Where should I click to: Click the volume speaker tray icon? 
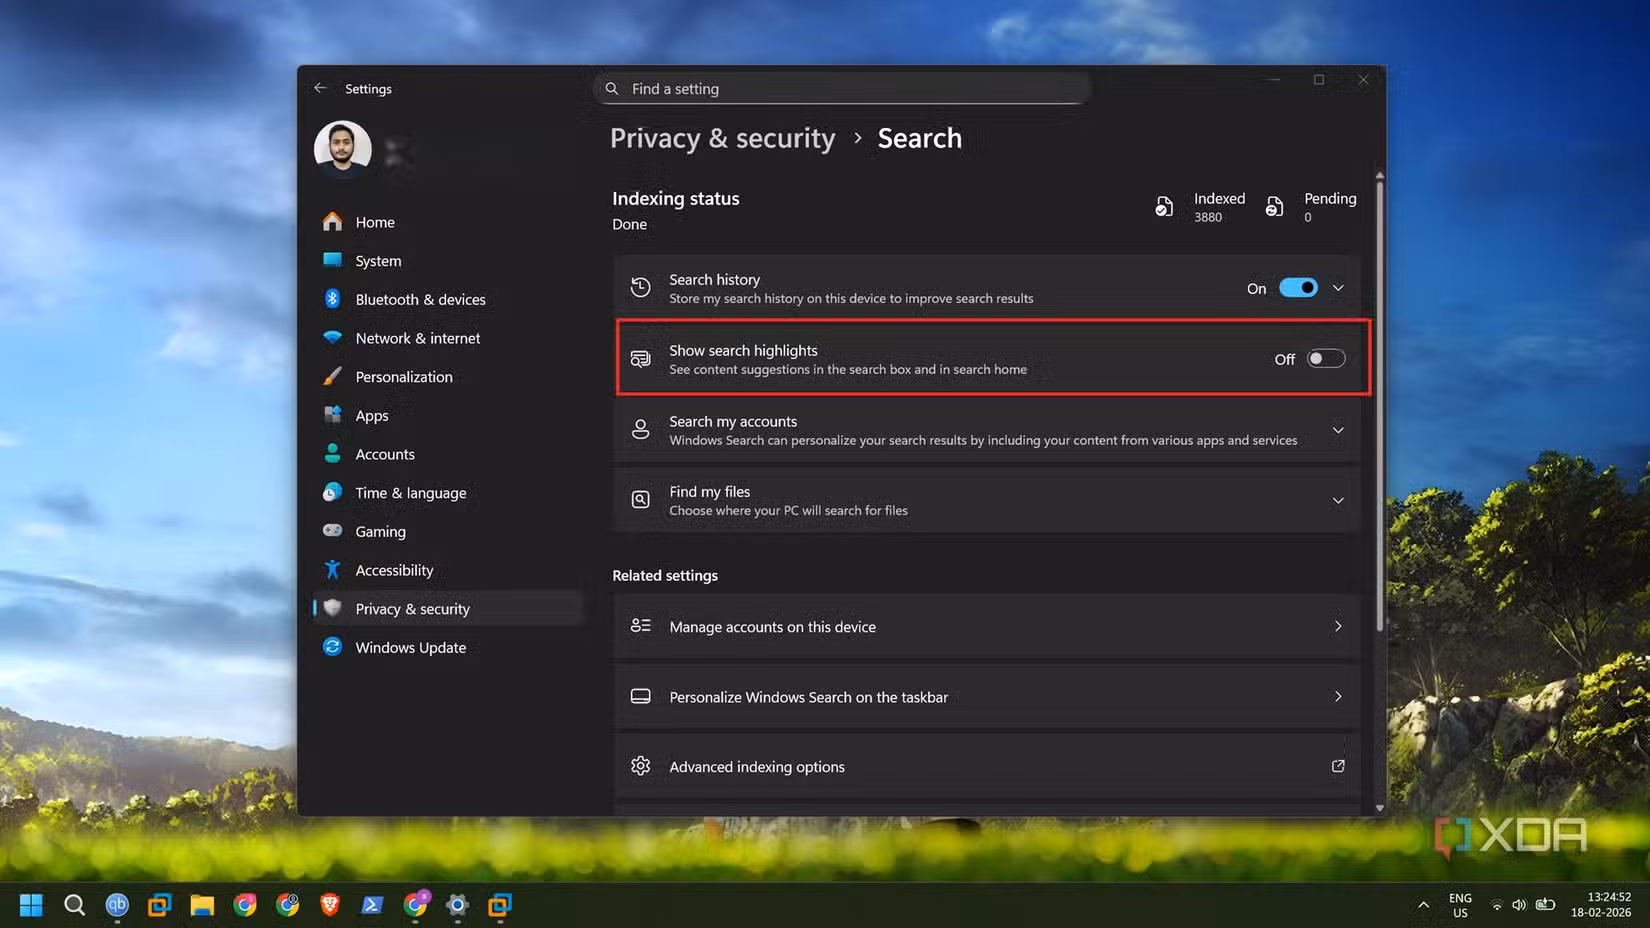1519,905
